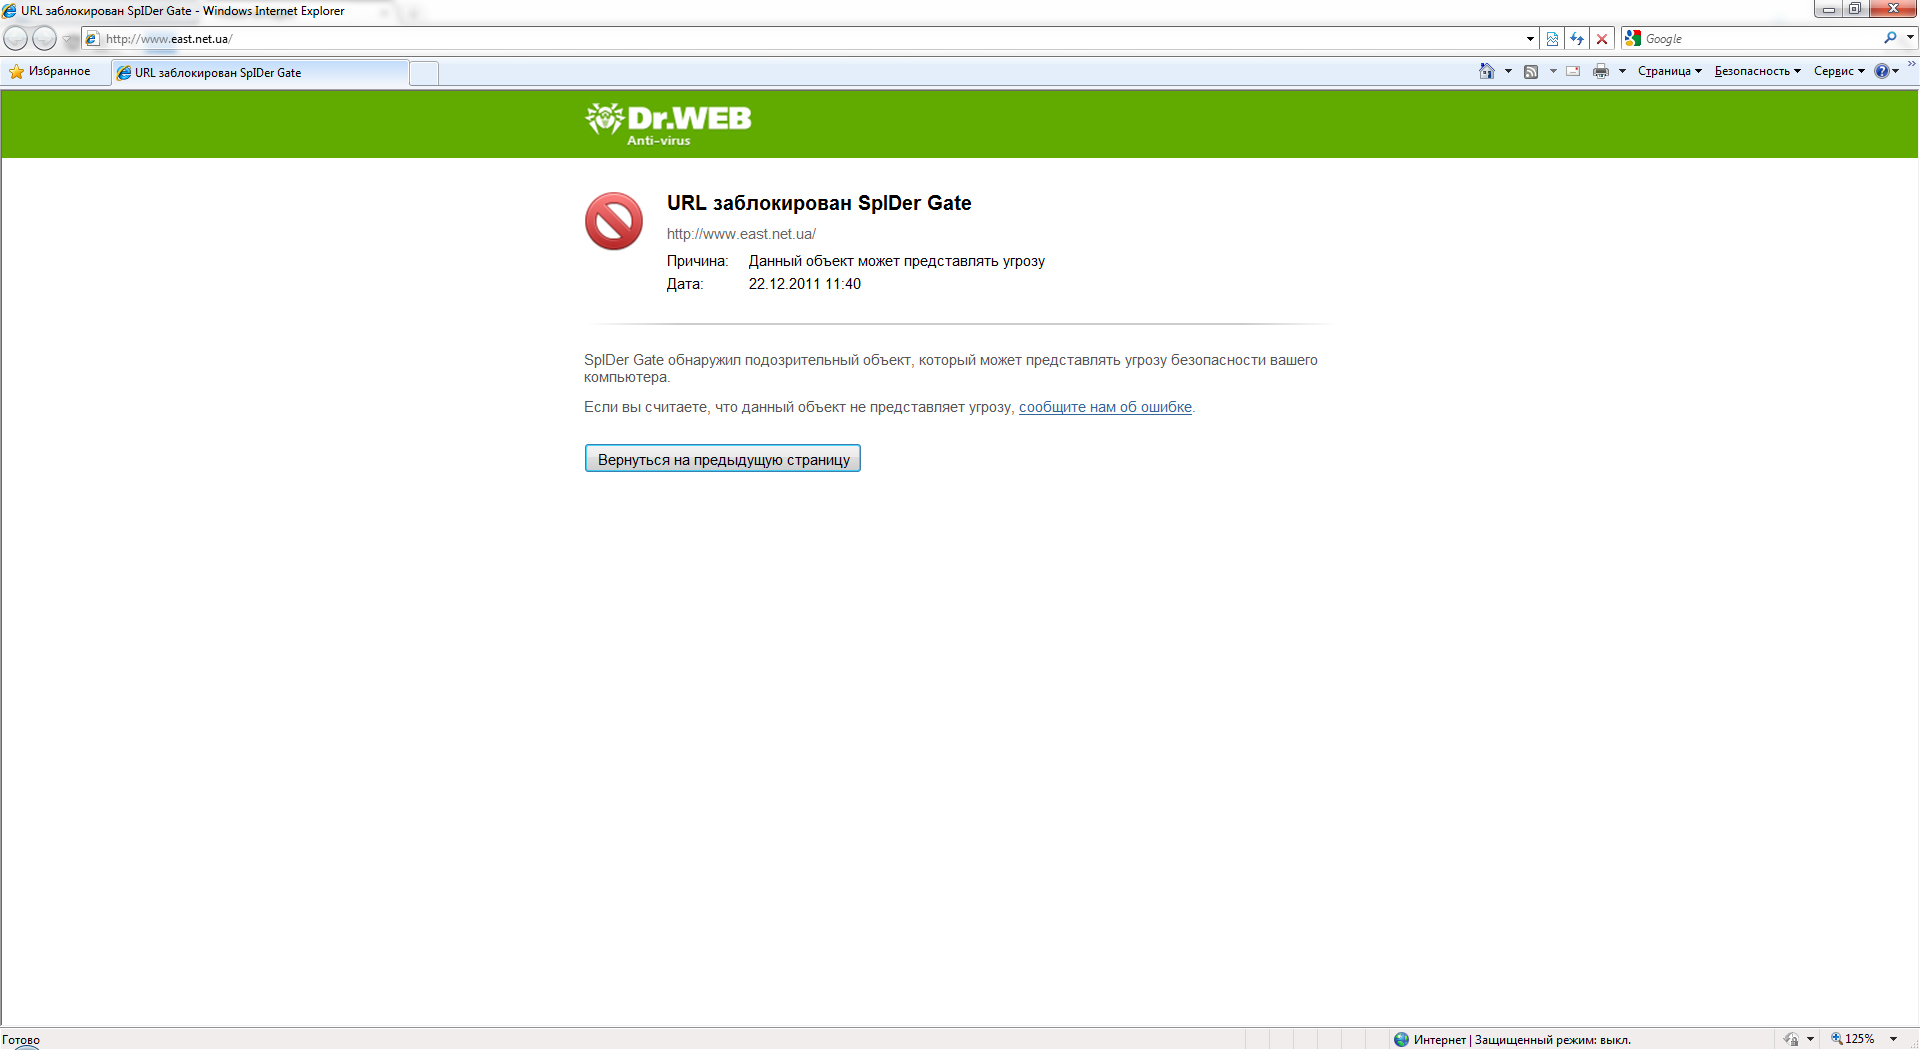Minimize the Internet Explorer window
Image resolution: width=1920 pixels, height=1050 pixels.
click(x=1829, y=9)
